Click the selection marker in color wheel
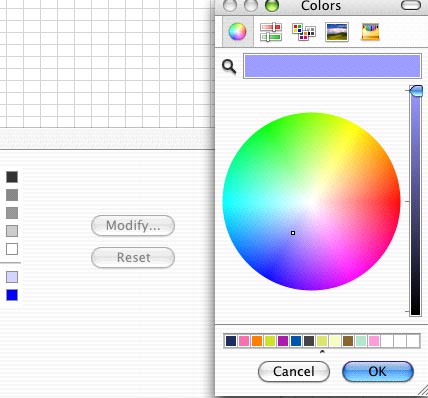428x398 pixels. [293, 233]
